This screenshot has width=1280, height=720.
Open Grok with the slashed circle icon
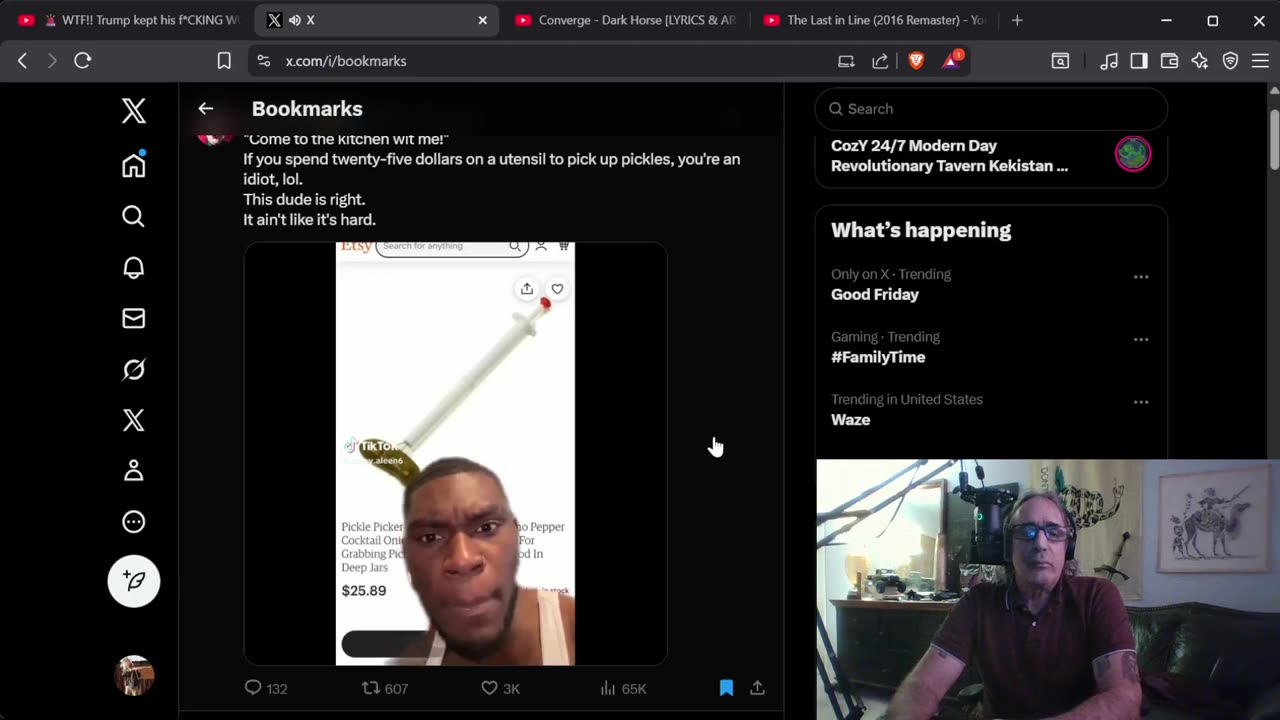(133, 369)
